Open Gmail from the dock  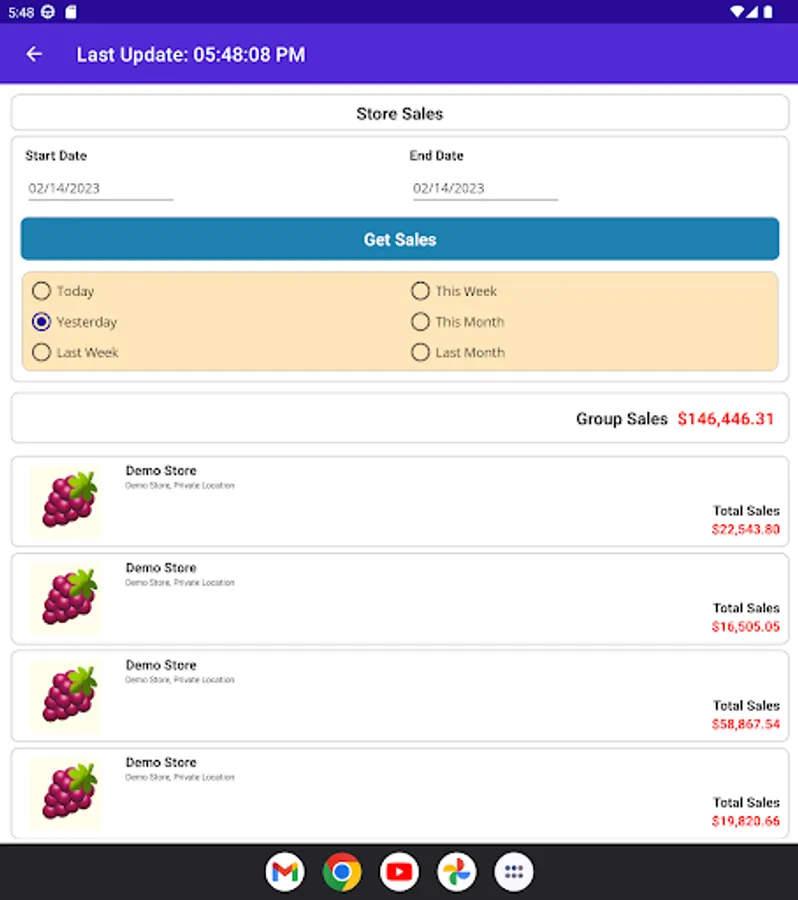[x=285, y=872]
